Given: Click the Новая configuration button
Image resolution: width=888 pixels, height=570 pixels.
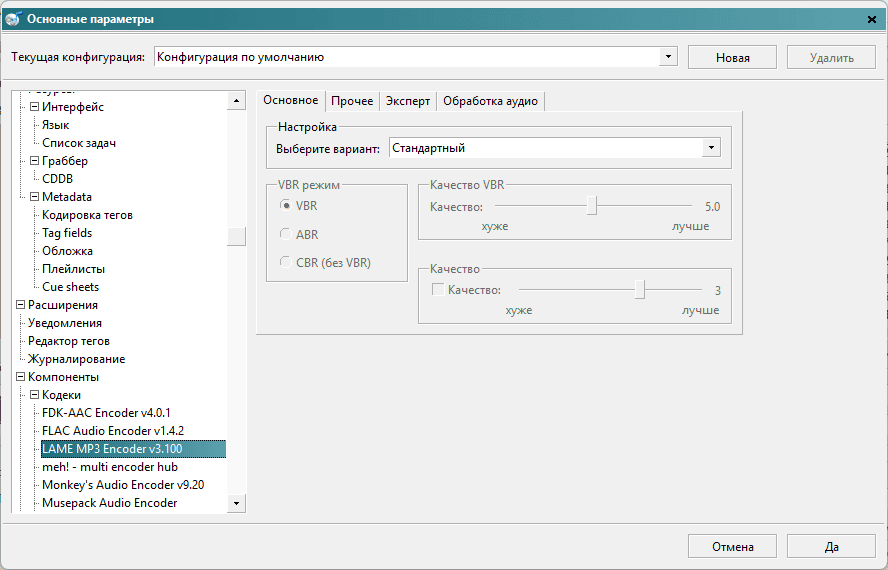Looking at the screenshot, I should click(x=732, y=57).
